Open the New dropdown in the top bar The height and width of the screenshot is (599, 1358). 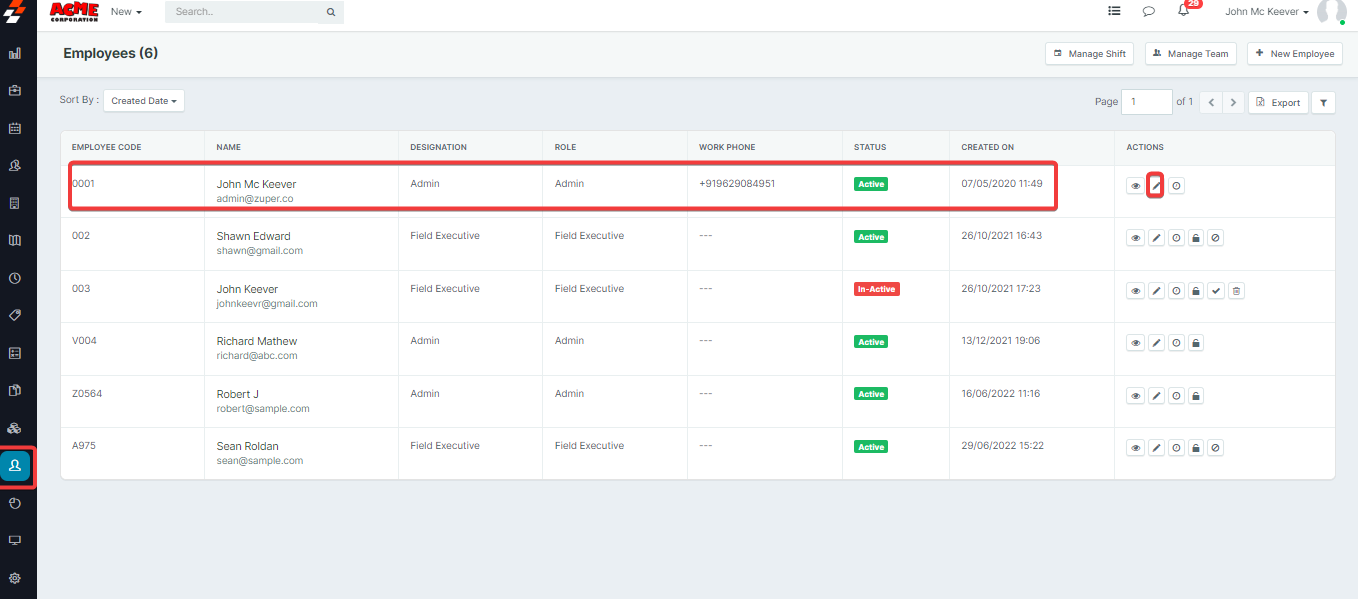point(126,12)
